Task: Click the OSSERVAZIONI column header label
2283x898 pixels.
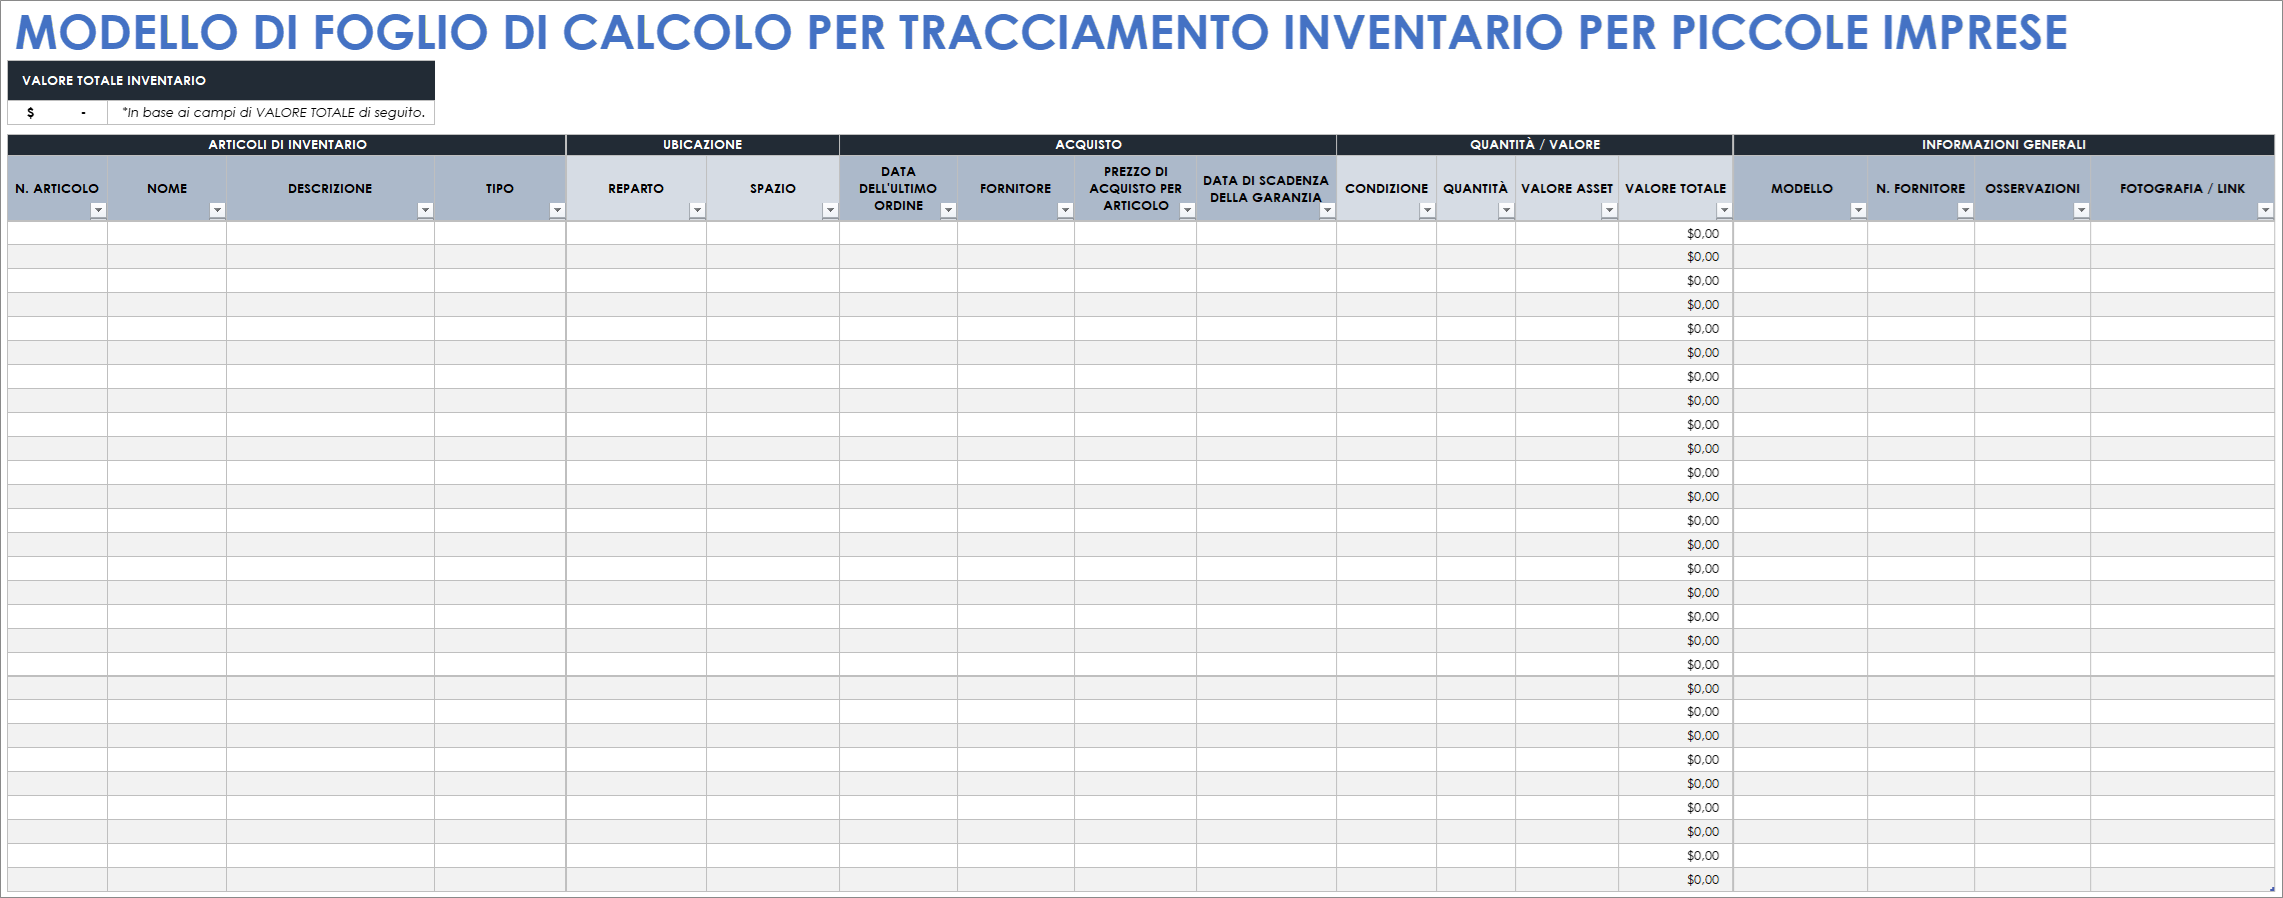Action: pos(2033,188)
